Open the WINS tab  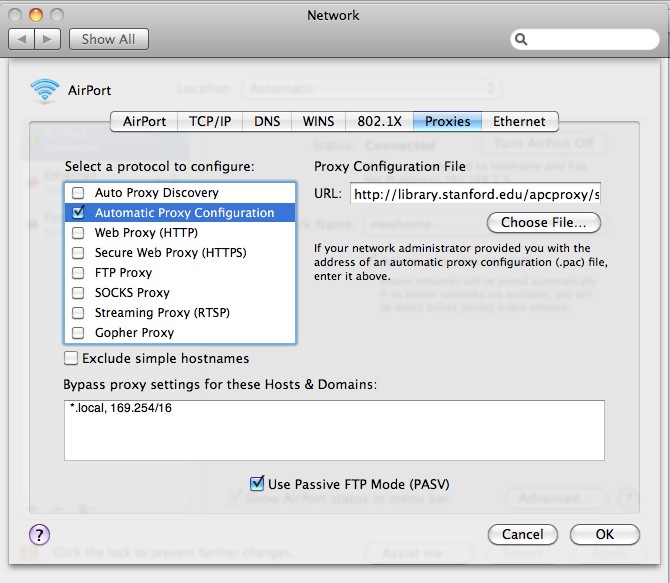point(318,121)
